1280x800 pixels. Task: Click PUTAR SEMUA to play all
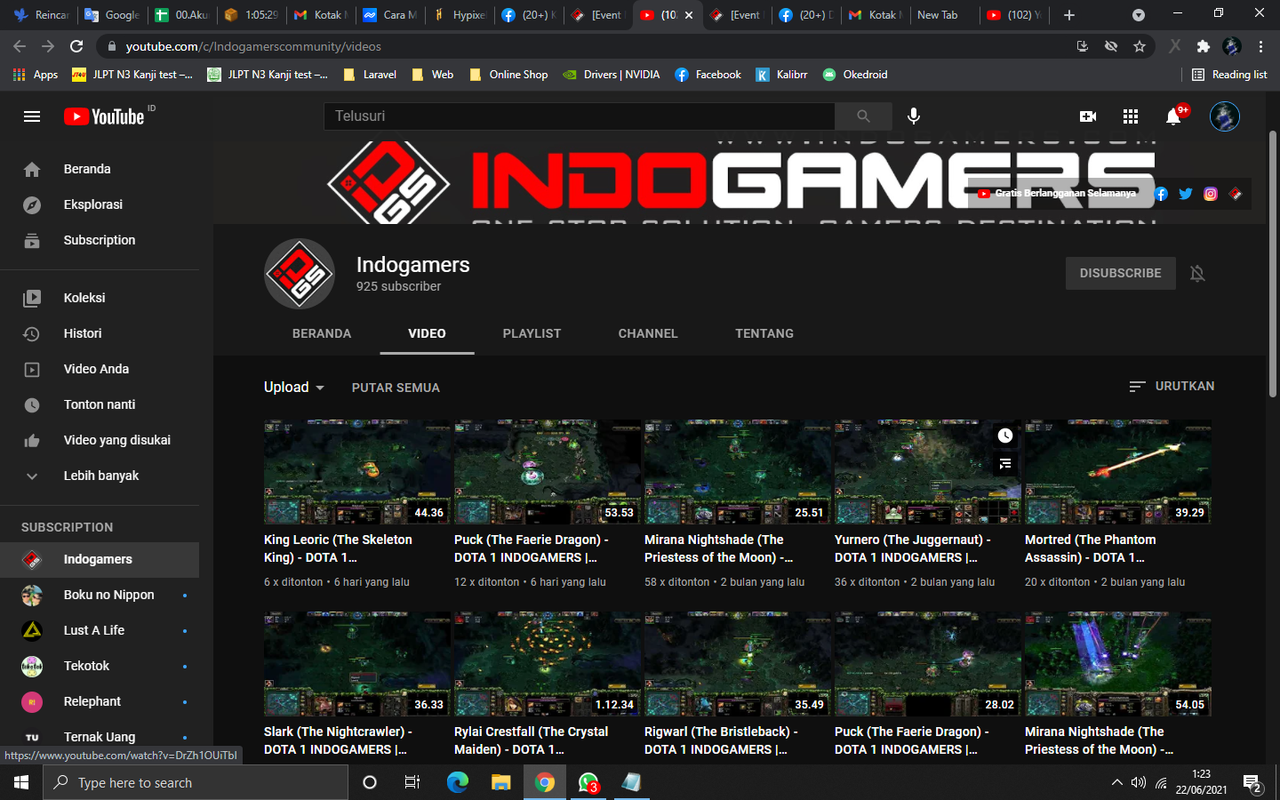396,387
